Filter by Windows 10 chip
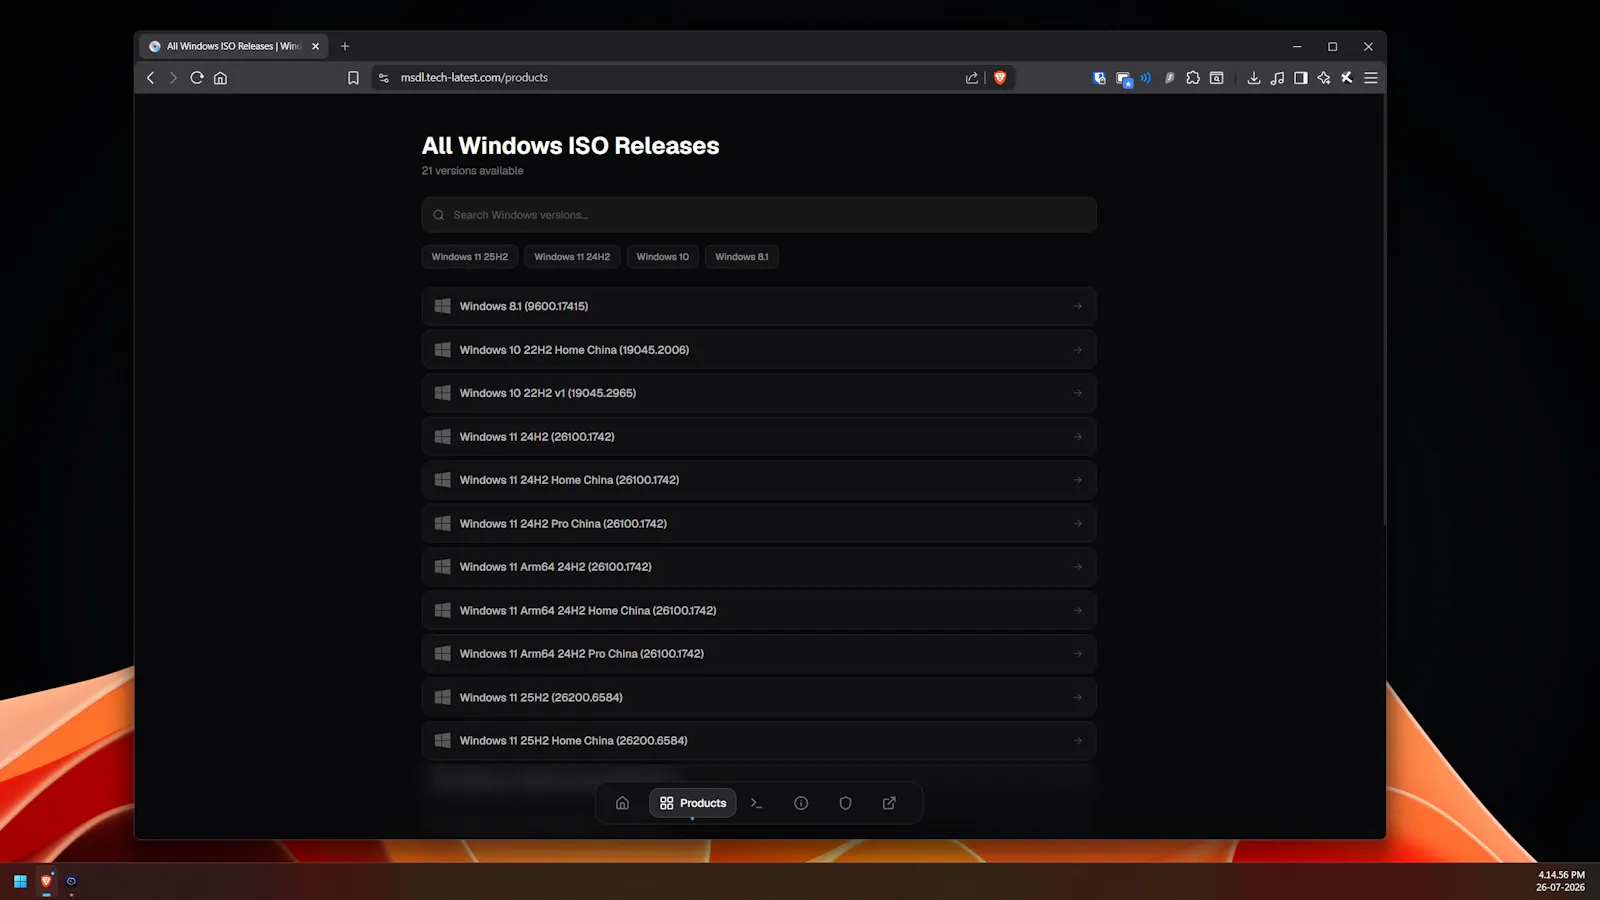Viewport: 1600px width, 900px height. click(x=663, y=257)
